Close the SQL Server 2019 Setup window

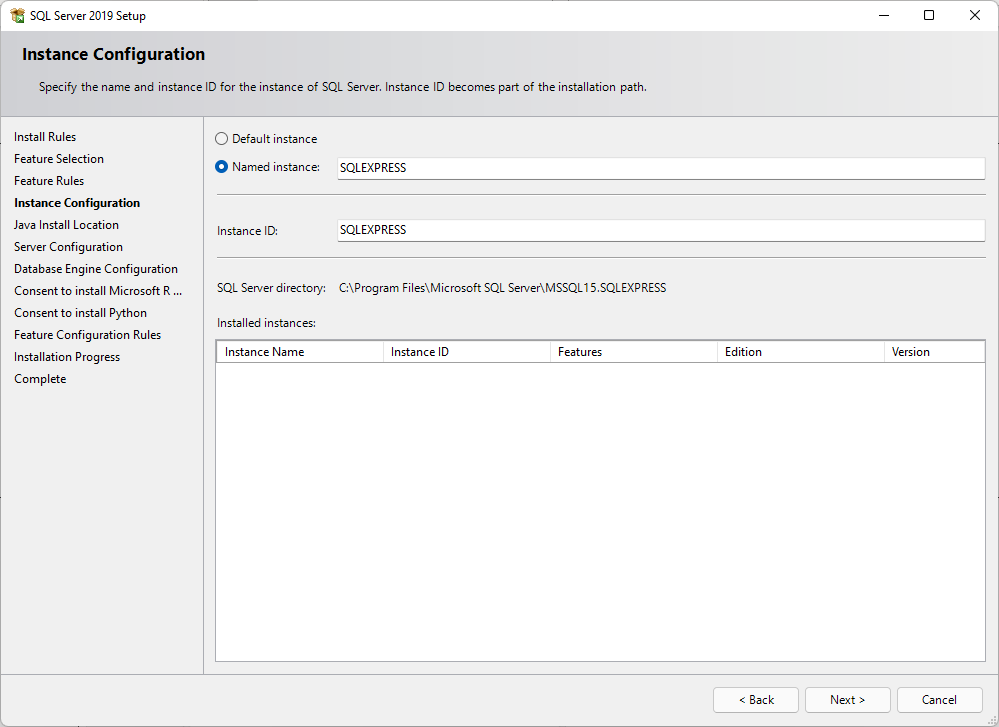(974, 15)
